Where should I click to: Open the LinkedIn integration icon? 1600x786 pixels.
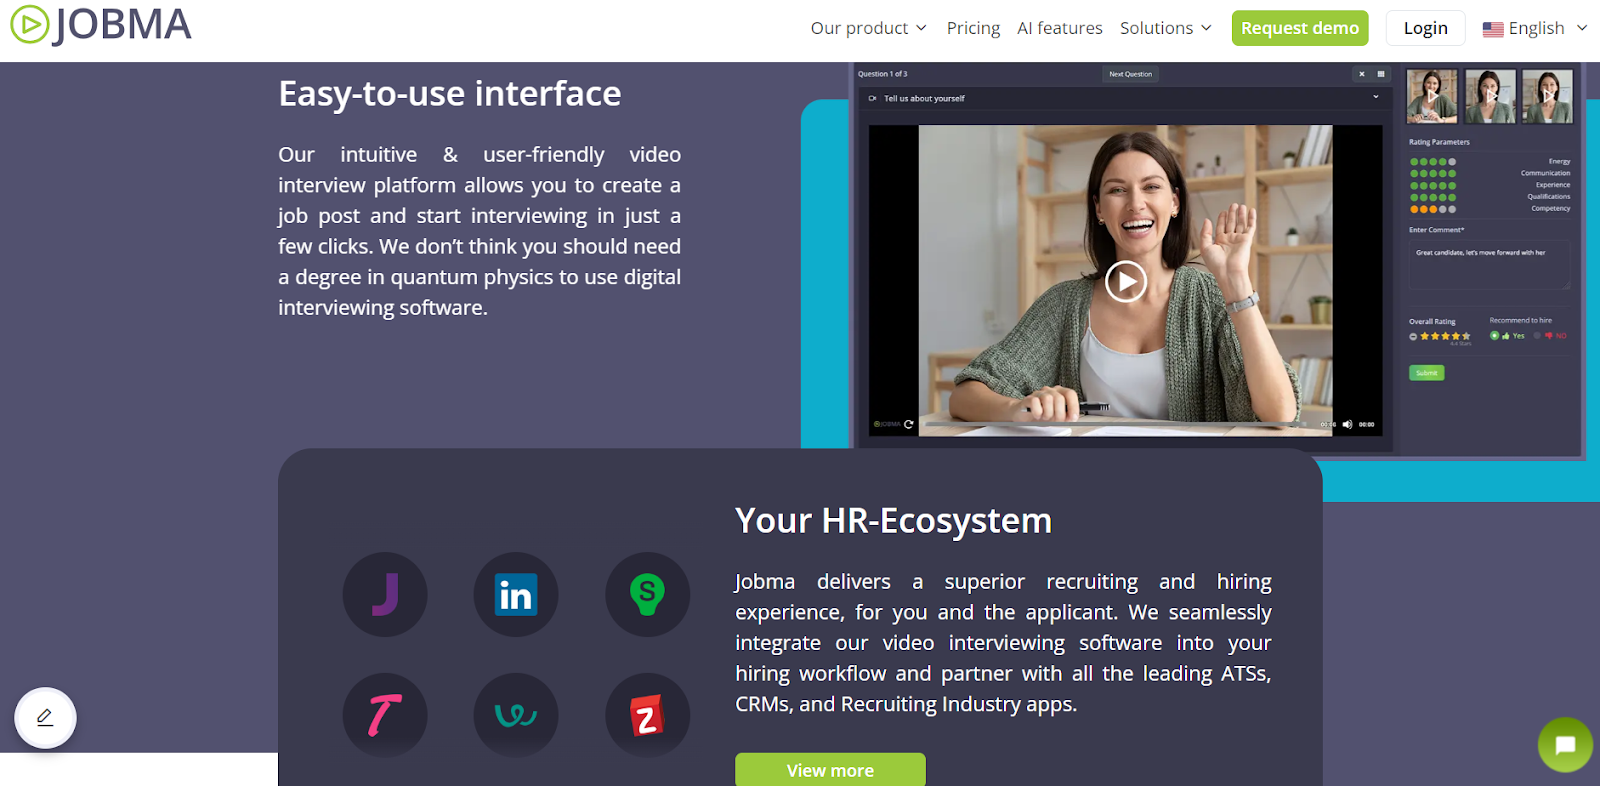click(x=516, y=594)
